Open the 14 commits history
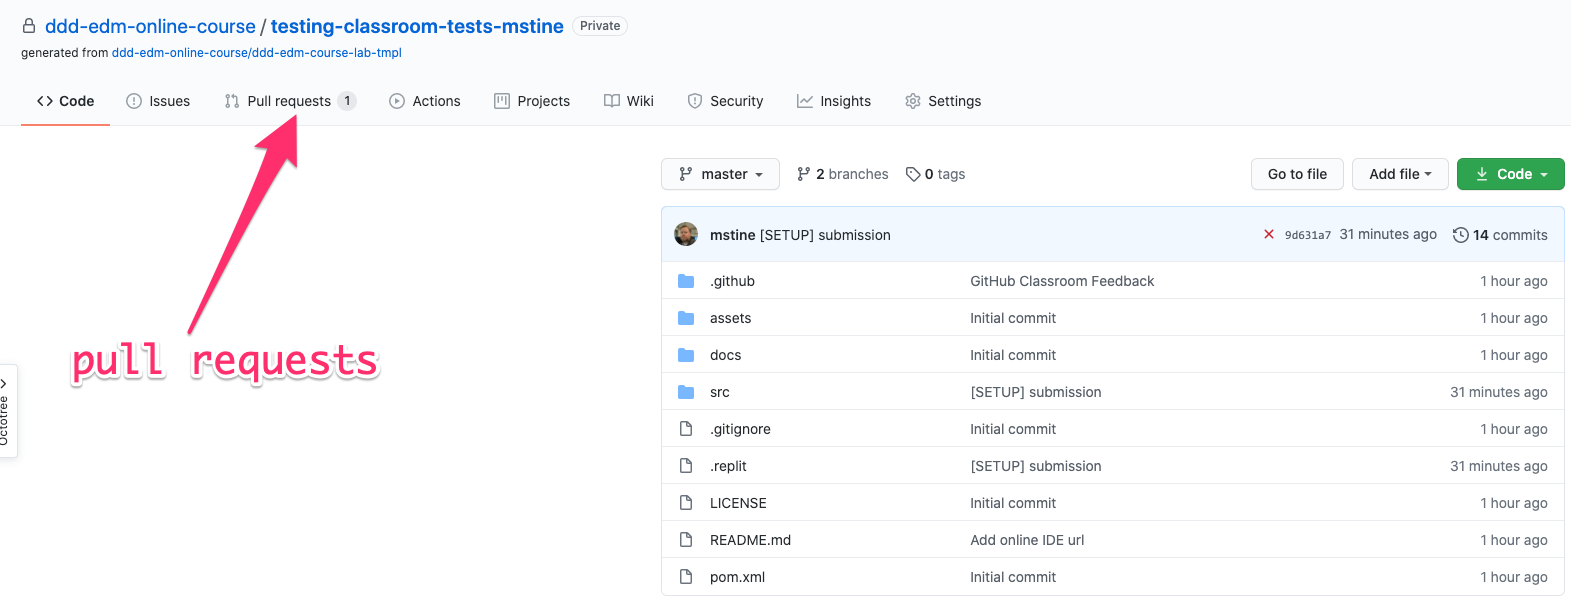Viewport: 1571px width, 608px height. pos(1500,235)
